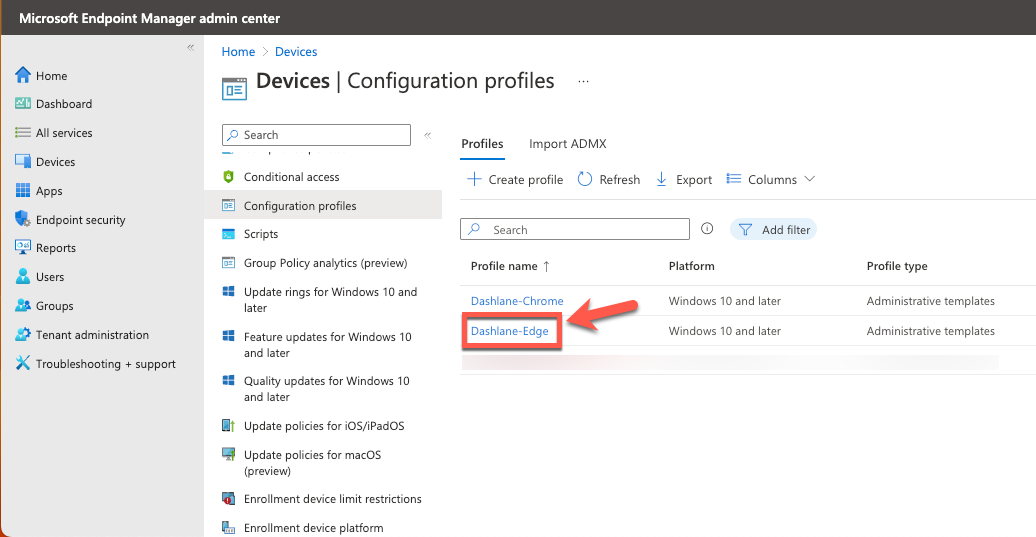Click the Add filter button
This screenshot has width=1036, height=537.
click(774, 229)
